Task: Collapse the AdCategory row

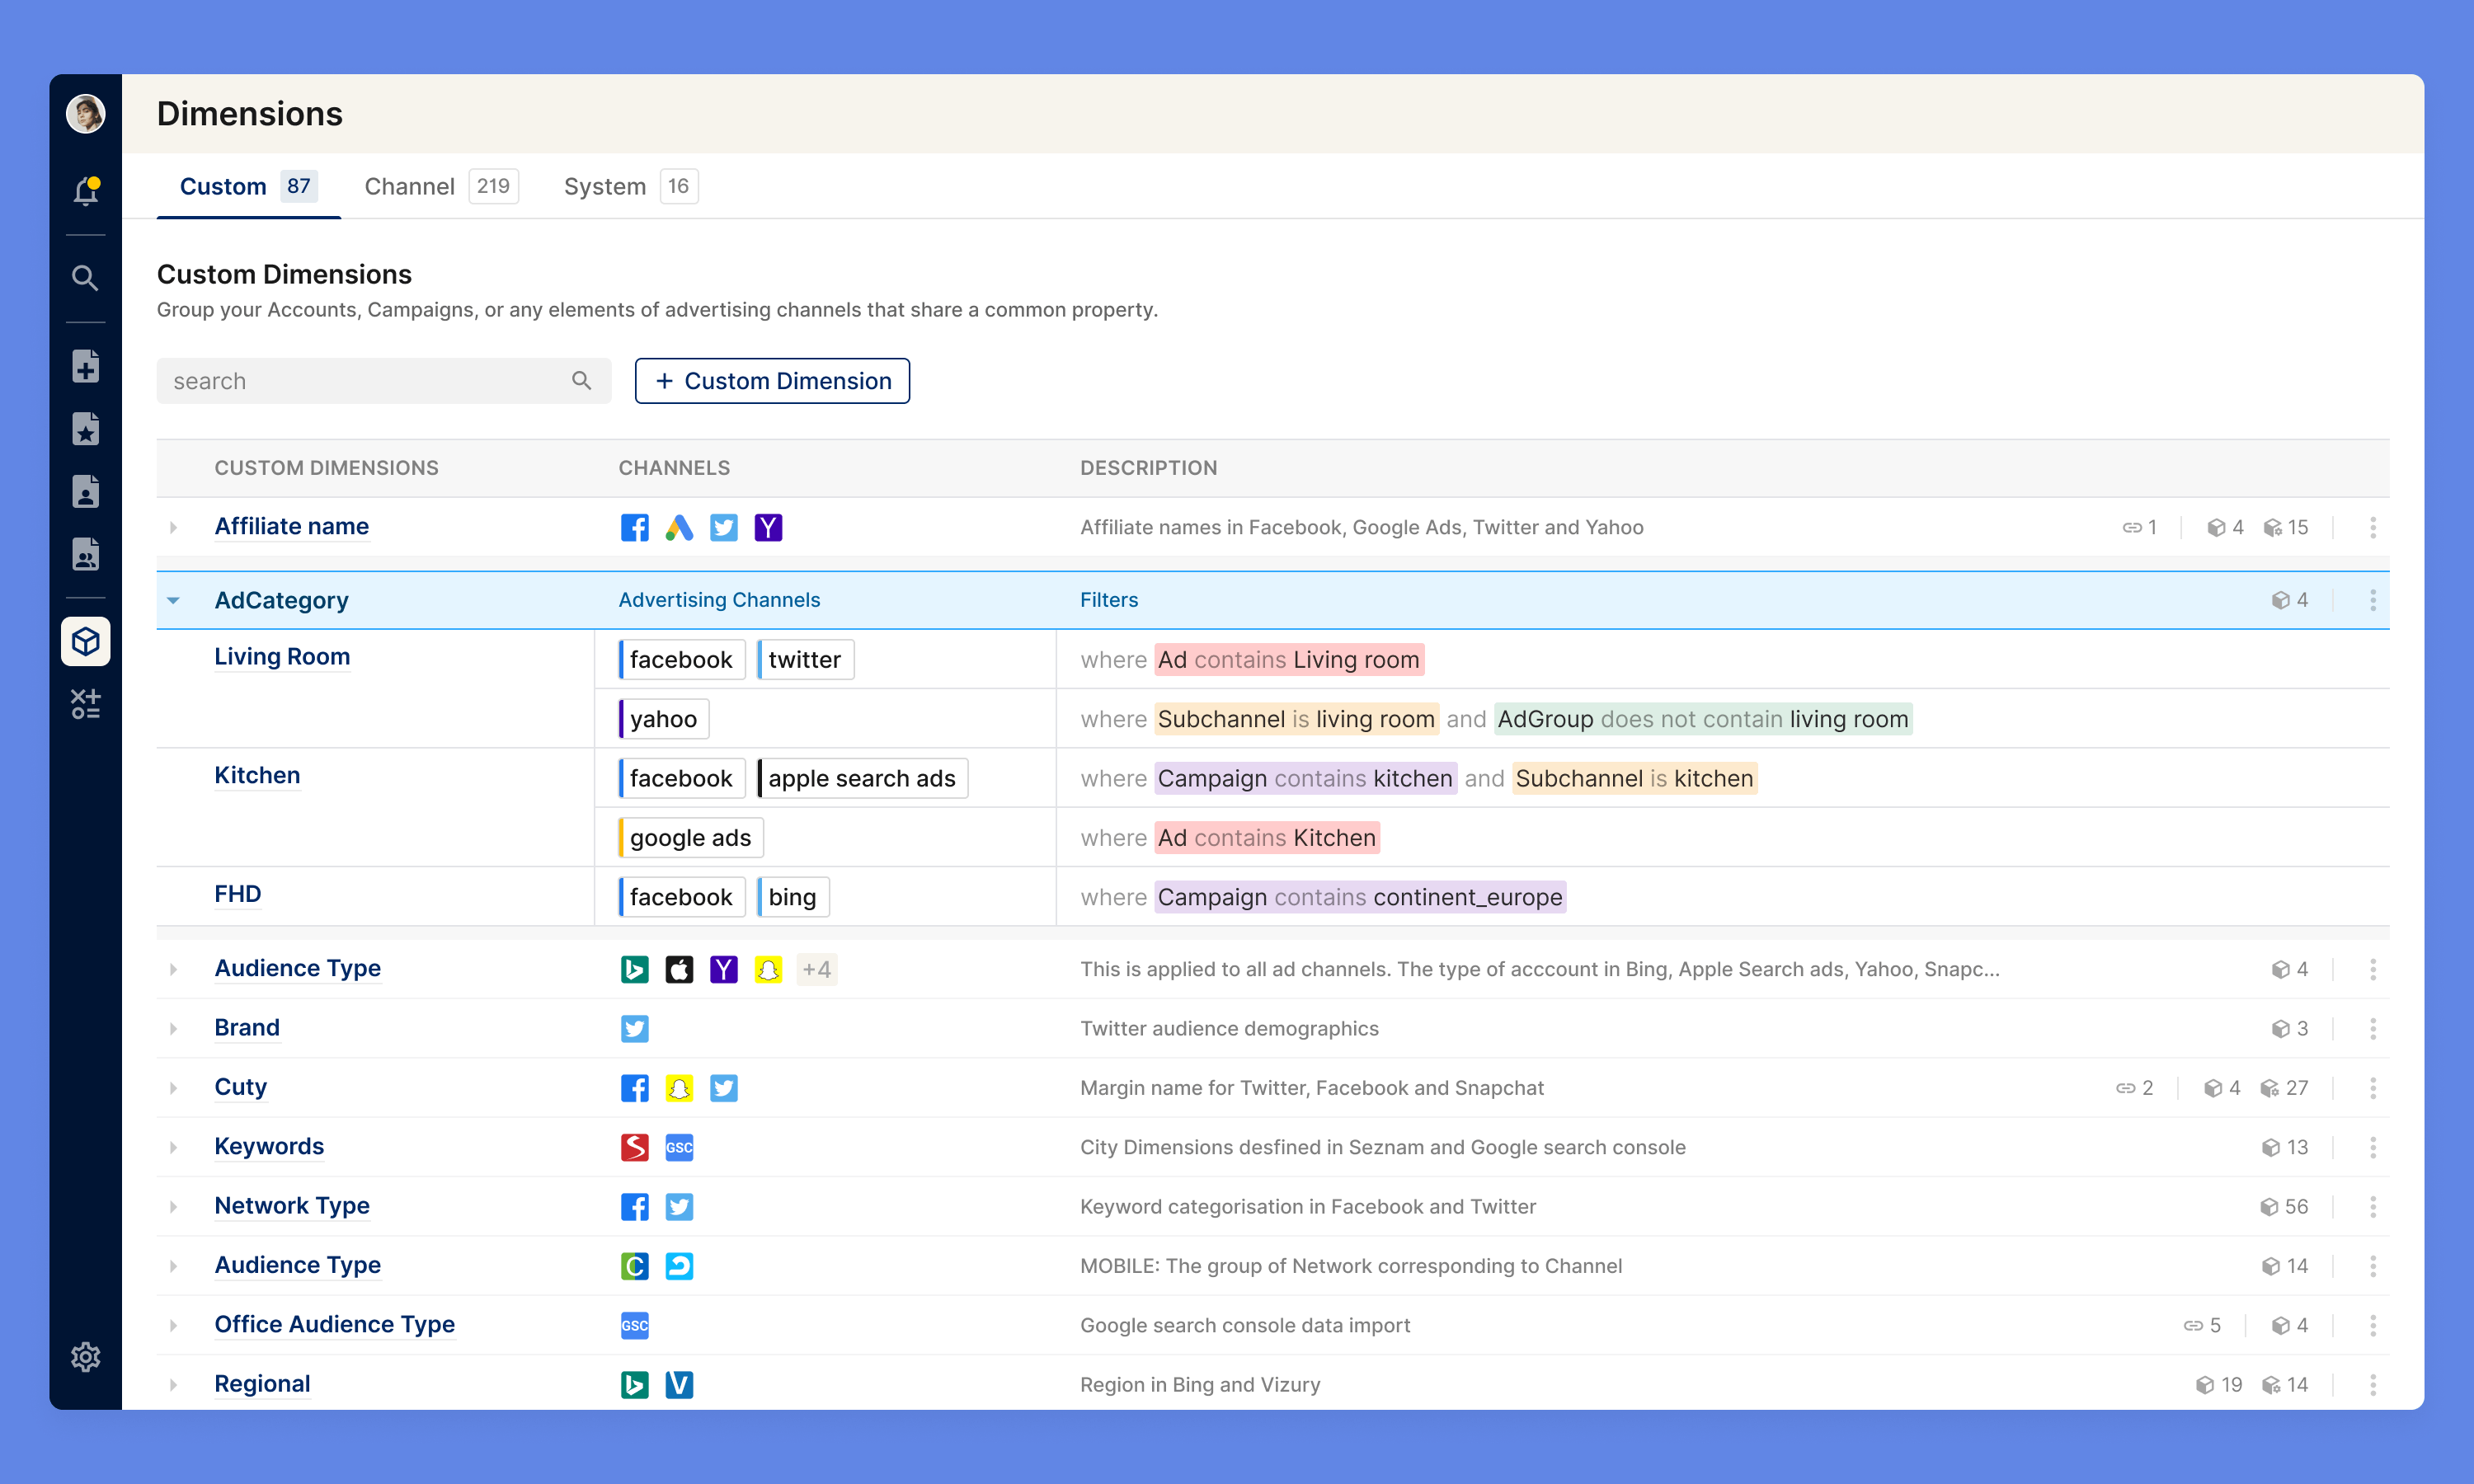Action: click(x=173, y=600)
